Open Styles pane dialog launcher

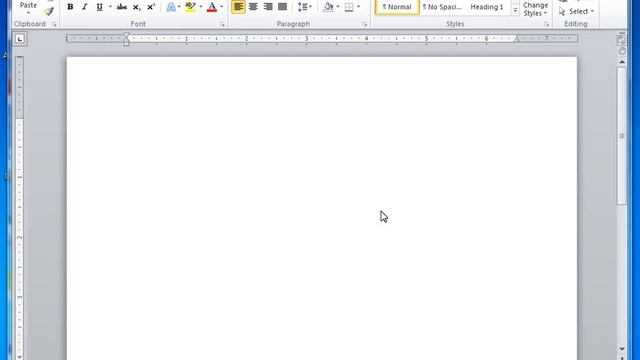click(546, 24)
